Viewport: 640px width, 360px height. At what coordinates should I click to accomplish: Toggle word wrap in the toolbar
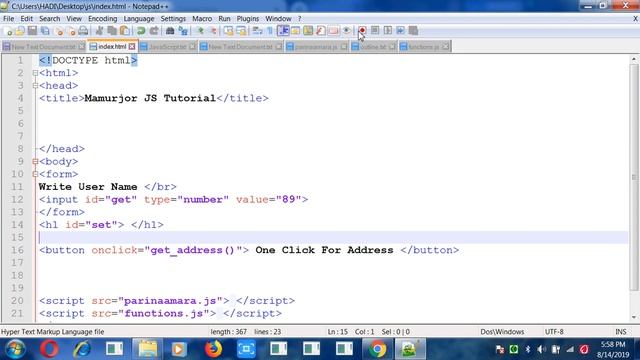click(257, 31)
